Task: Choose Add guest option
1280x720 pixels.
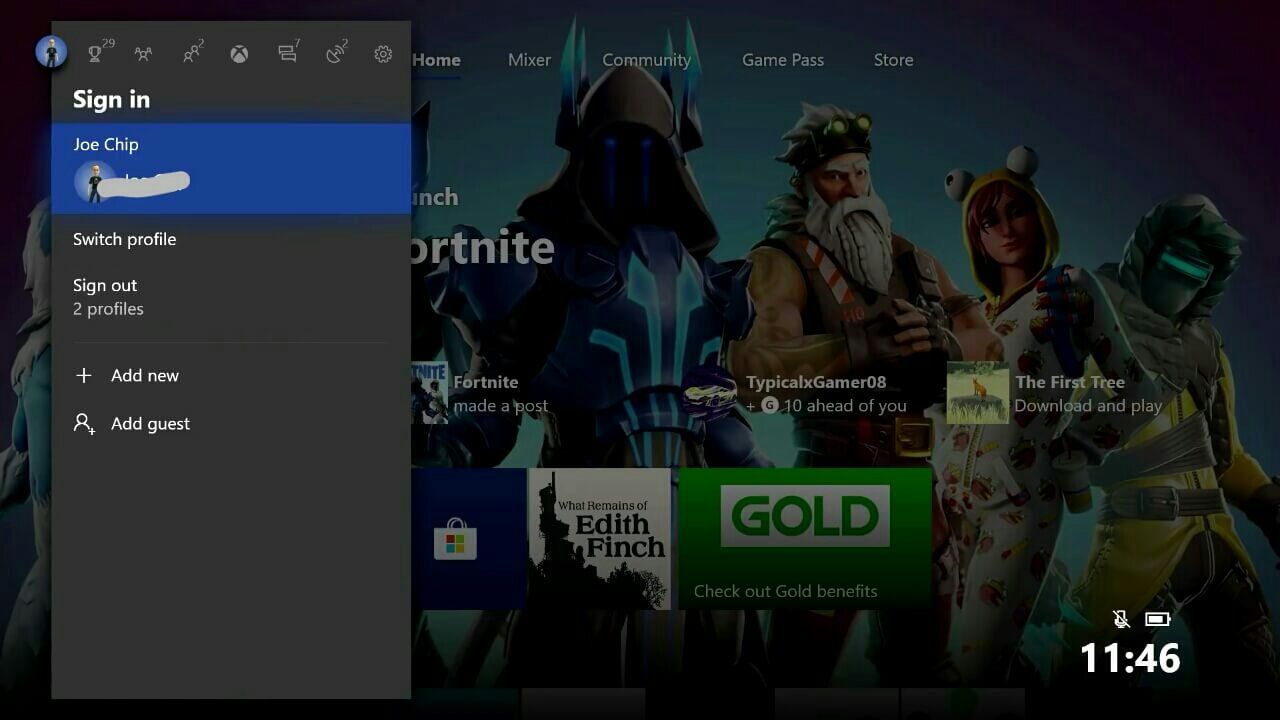Action: (x=231, y=424)
